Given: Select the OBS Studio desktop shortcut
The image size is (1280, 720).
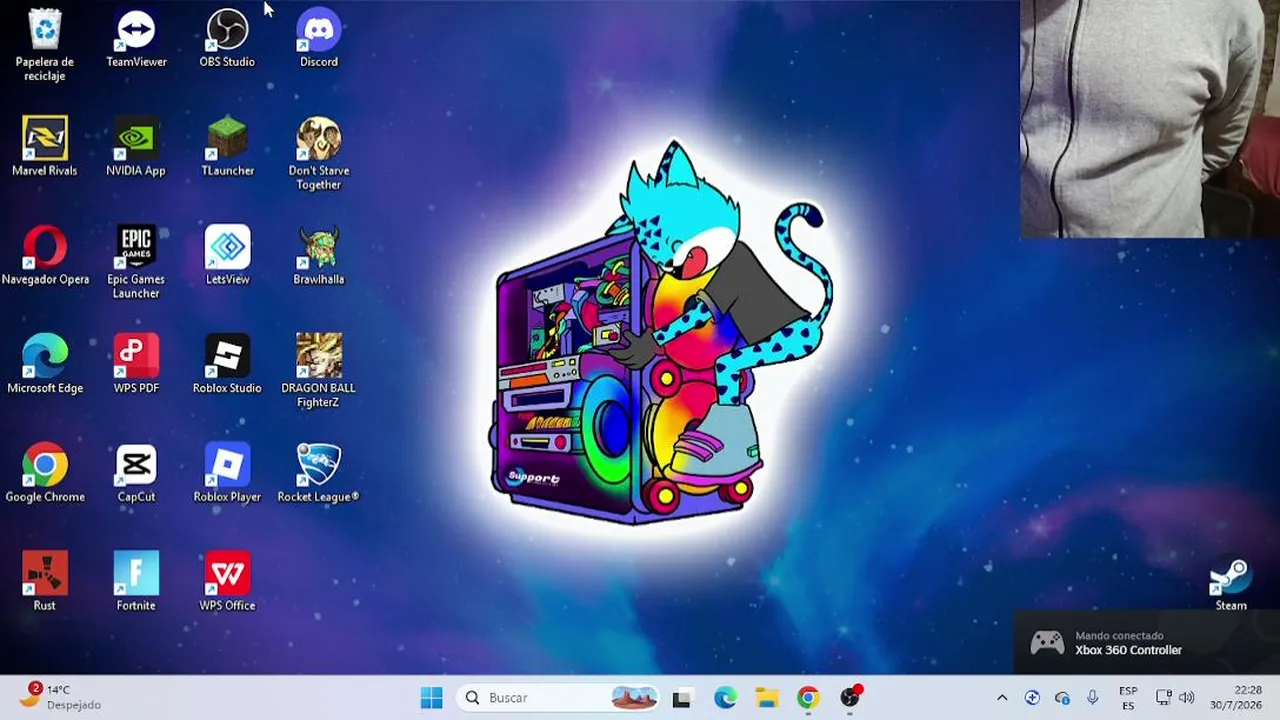Looking at the screenshot, I should [227, 39].
